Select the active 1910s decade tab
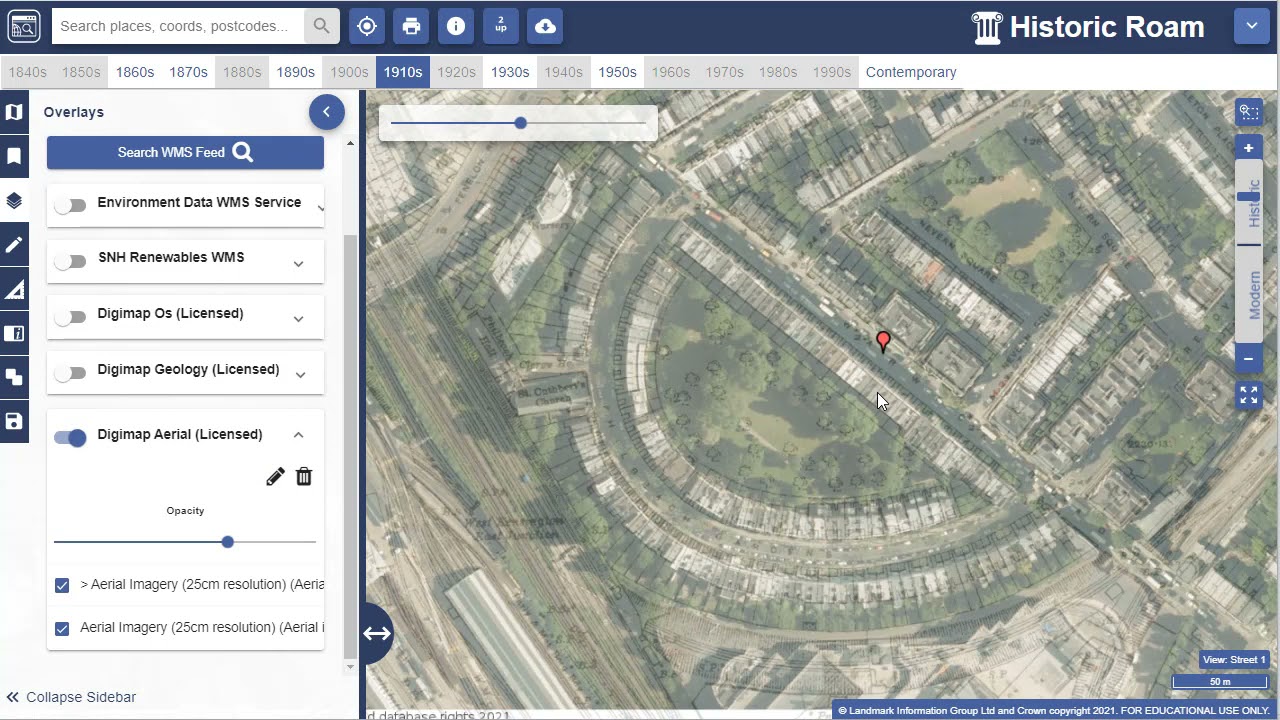Viewport: 1280px width, 720px height. (x=403, y=72)
